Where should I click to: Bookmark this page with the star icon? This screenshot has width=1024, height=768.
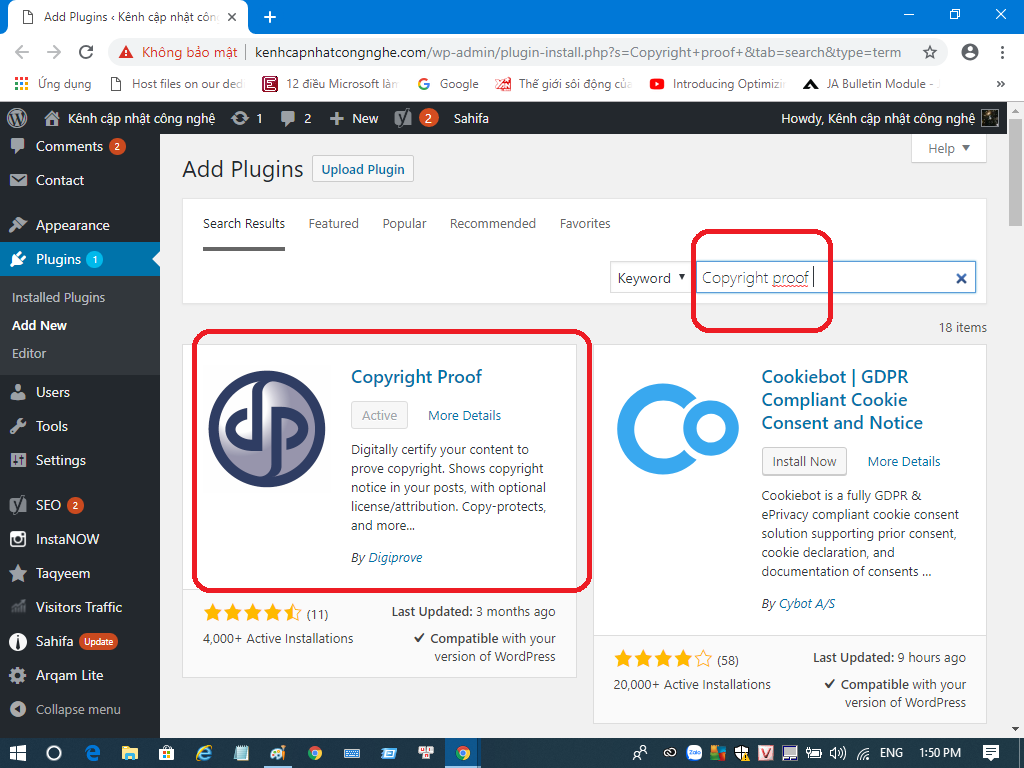[929, 52]
